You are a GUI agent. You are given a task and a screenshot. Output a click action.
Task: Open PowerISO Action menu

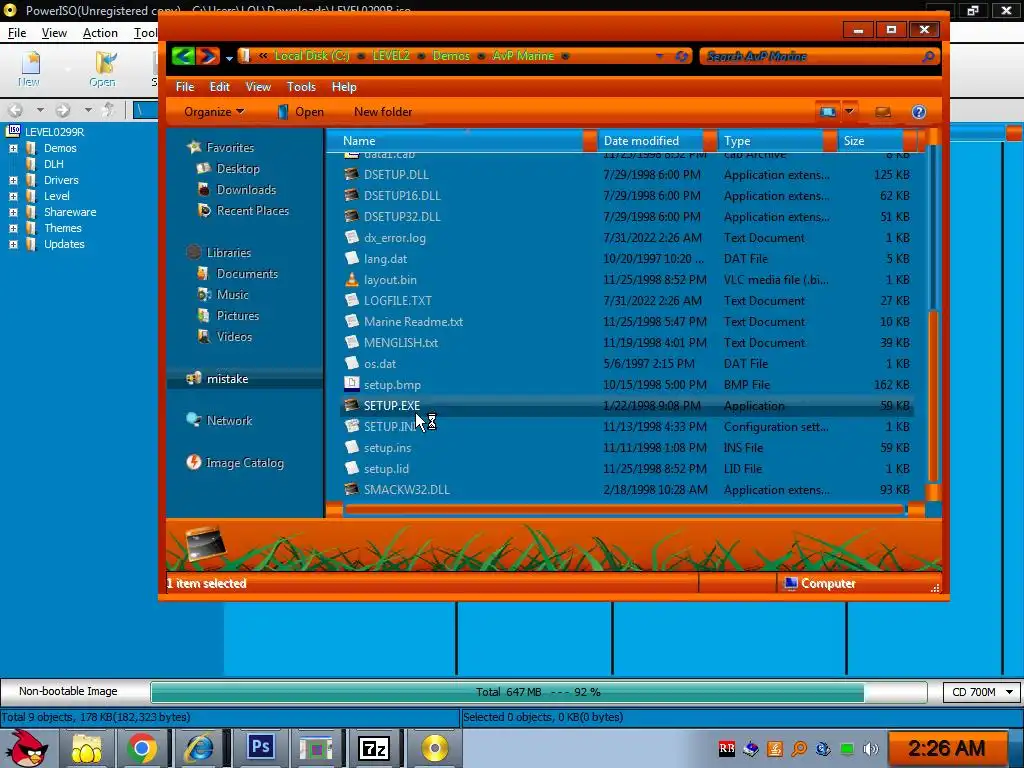pos(100,33)
